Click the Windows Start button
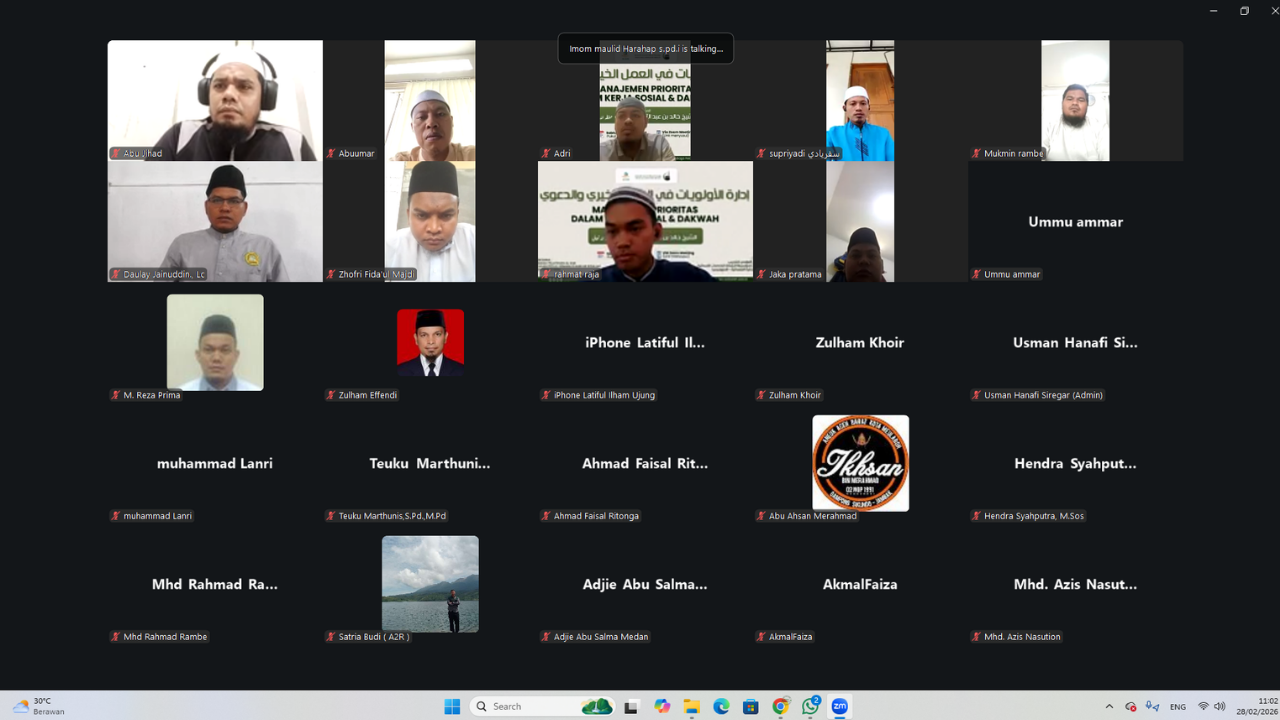This screenshot has height=720, width=1280. [x=452, y=706]
